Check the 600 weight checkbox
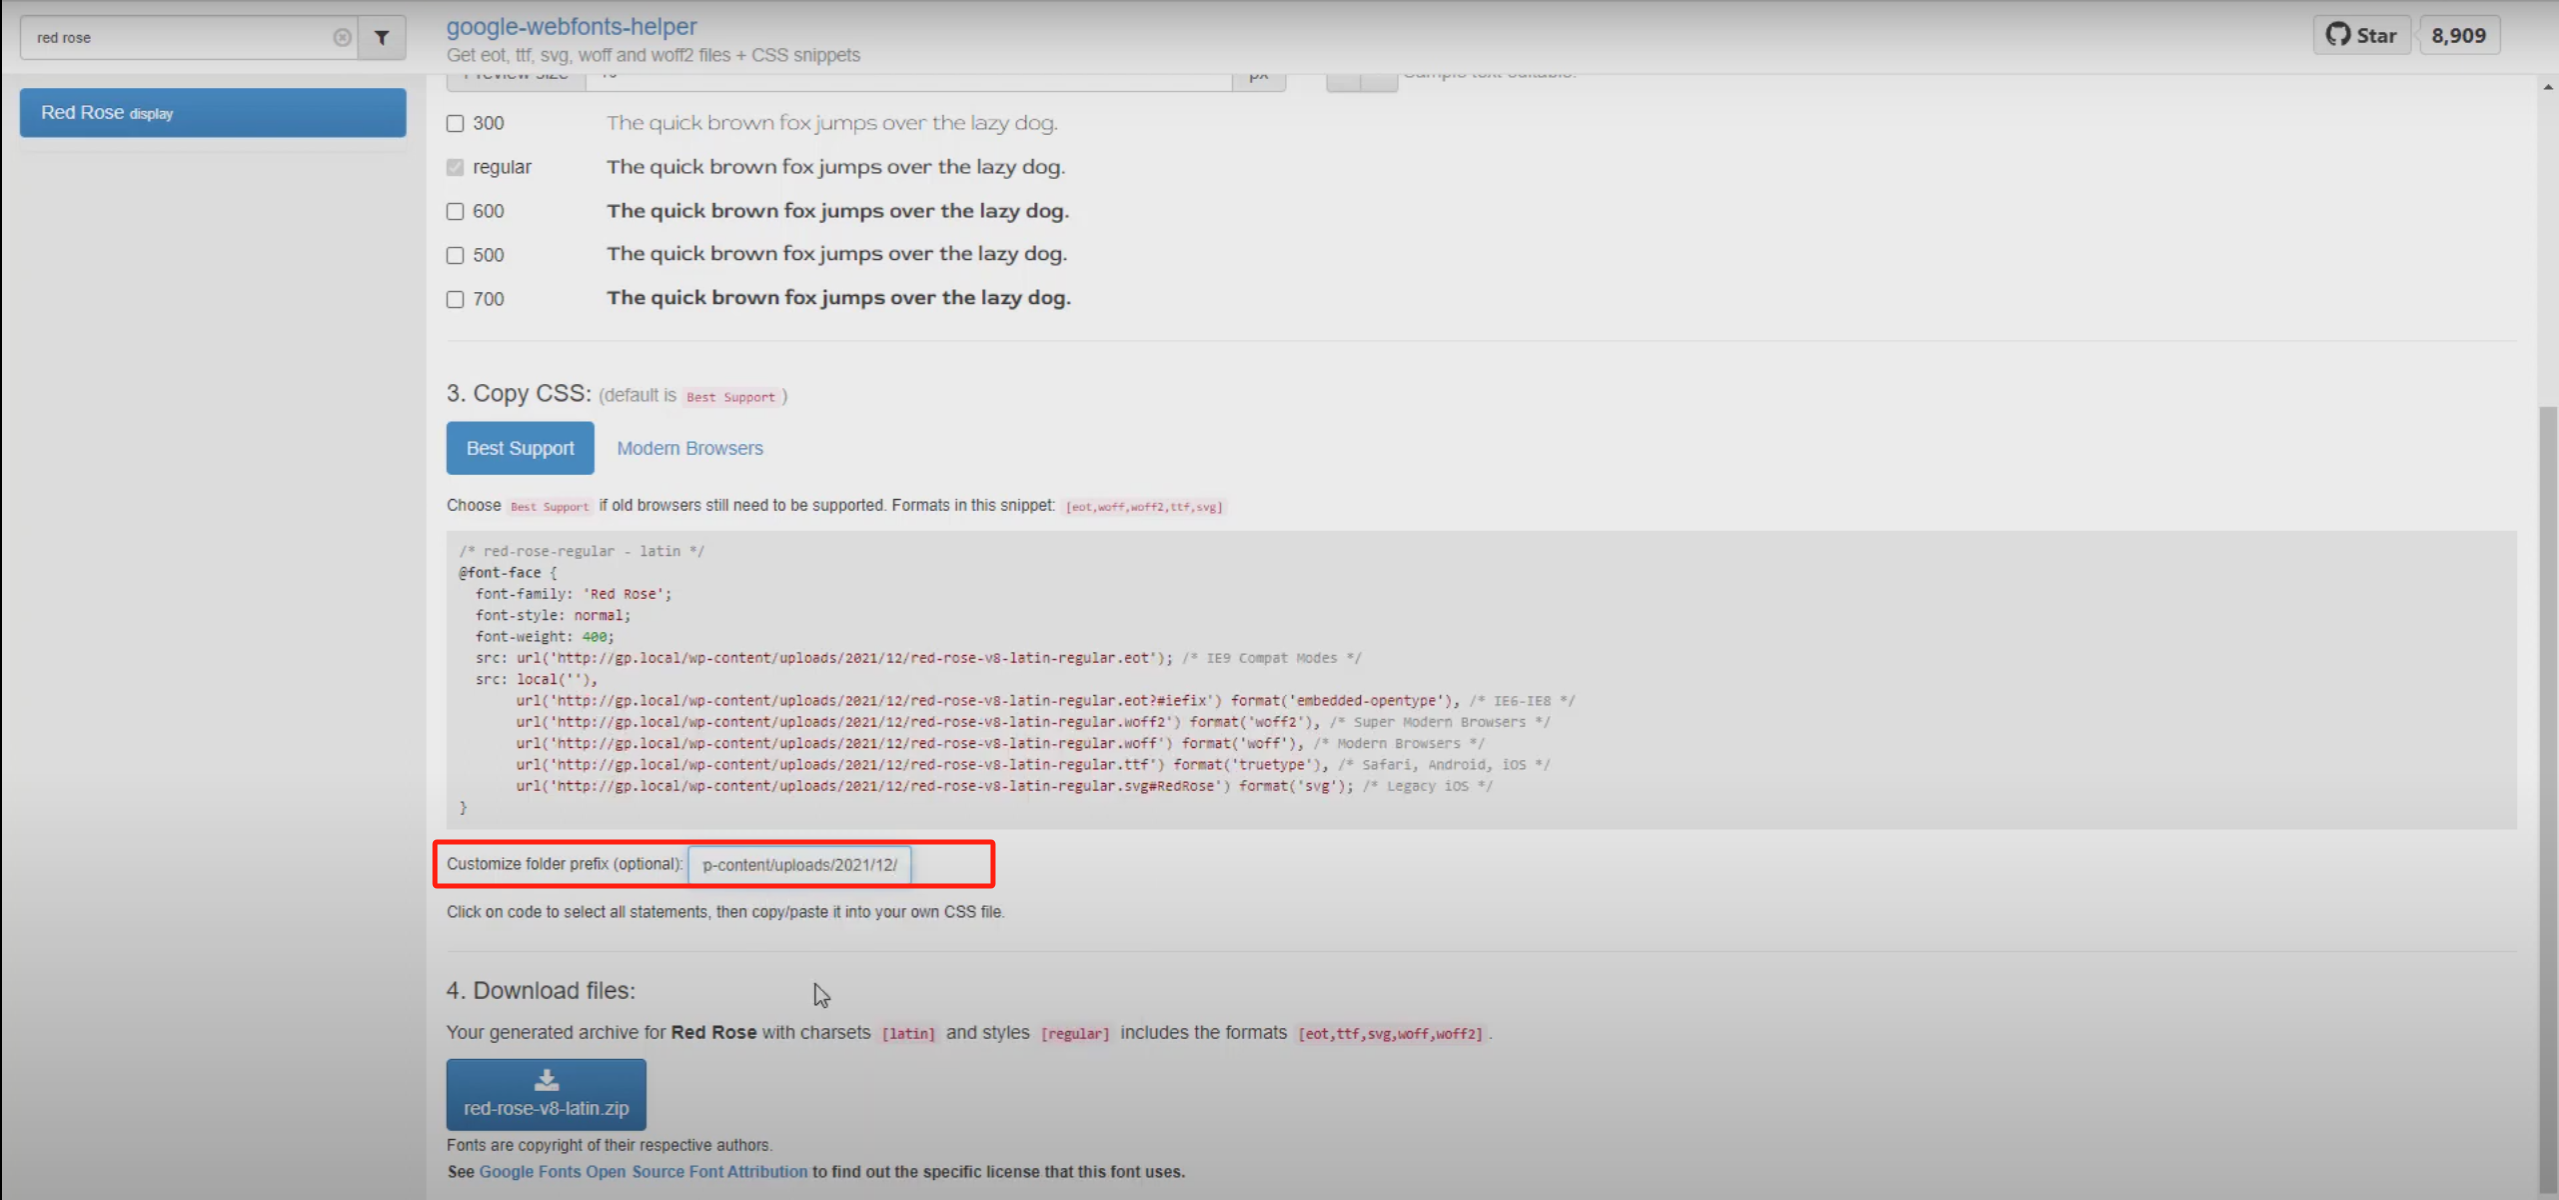This screenshot has width=2559, height=1200. (455, 211)
